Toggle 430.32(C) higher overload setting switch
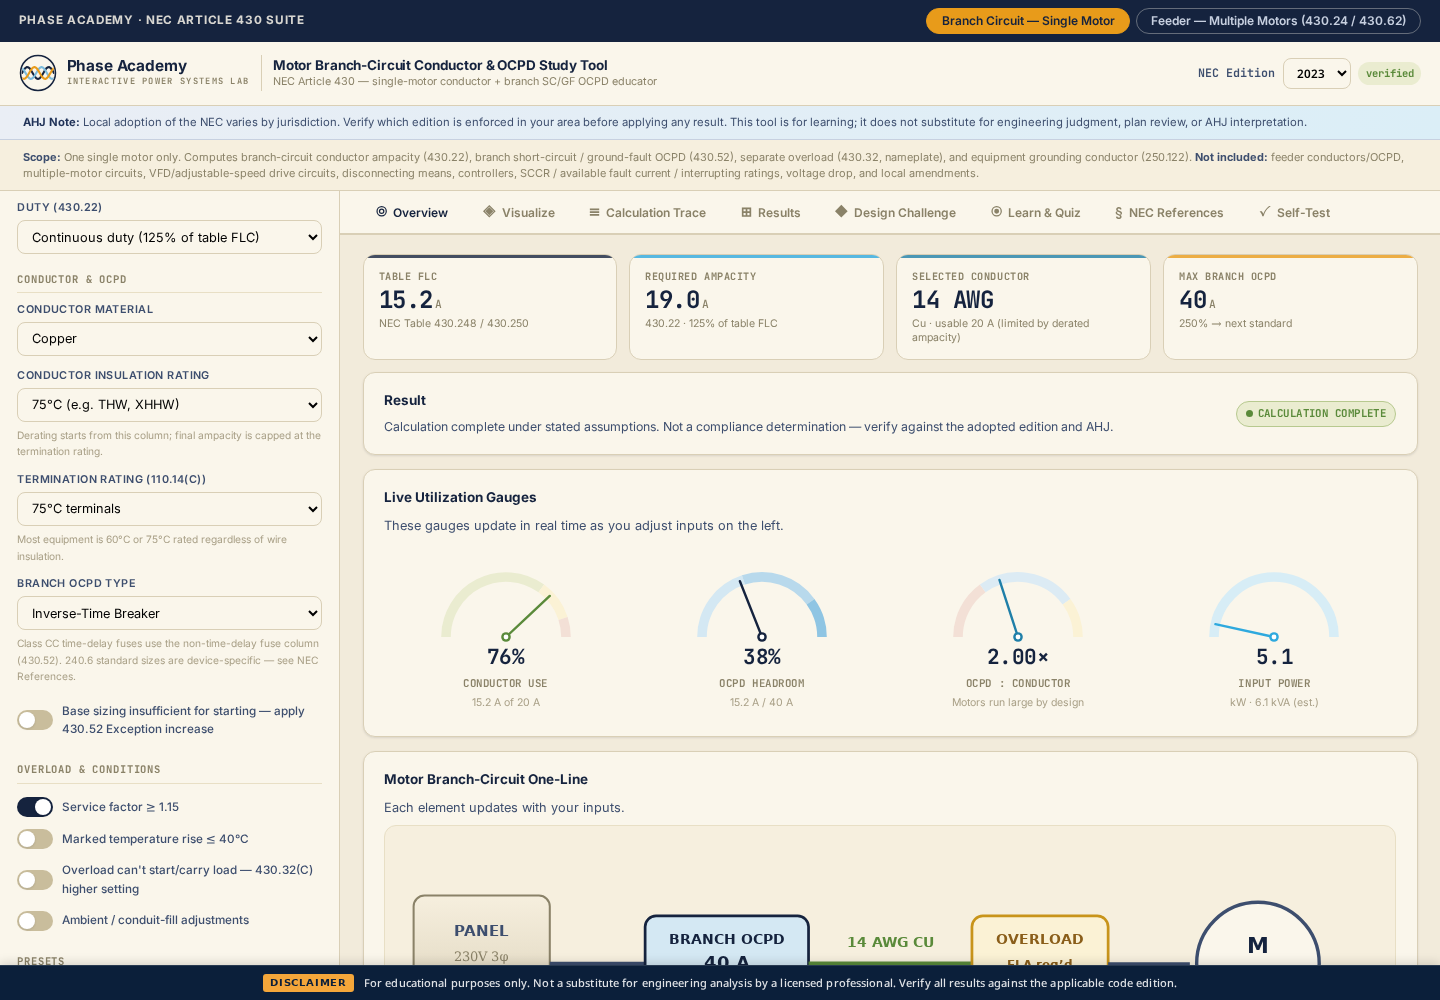The height and width of the screenshot is (1000, 1440). [x=35, y=880]
